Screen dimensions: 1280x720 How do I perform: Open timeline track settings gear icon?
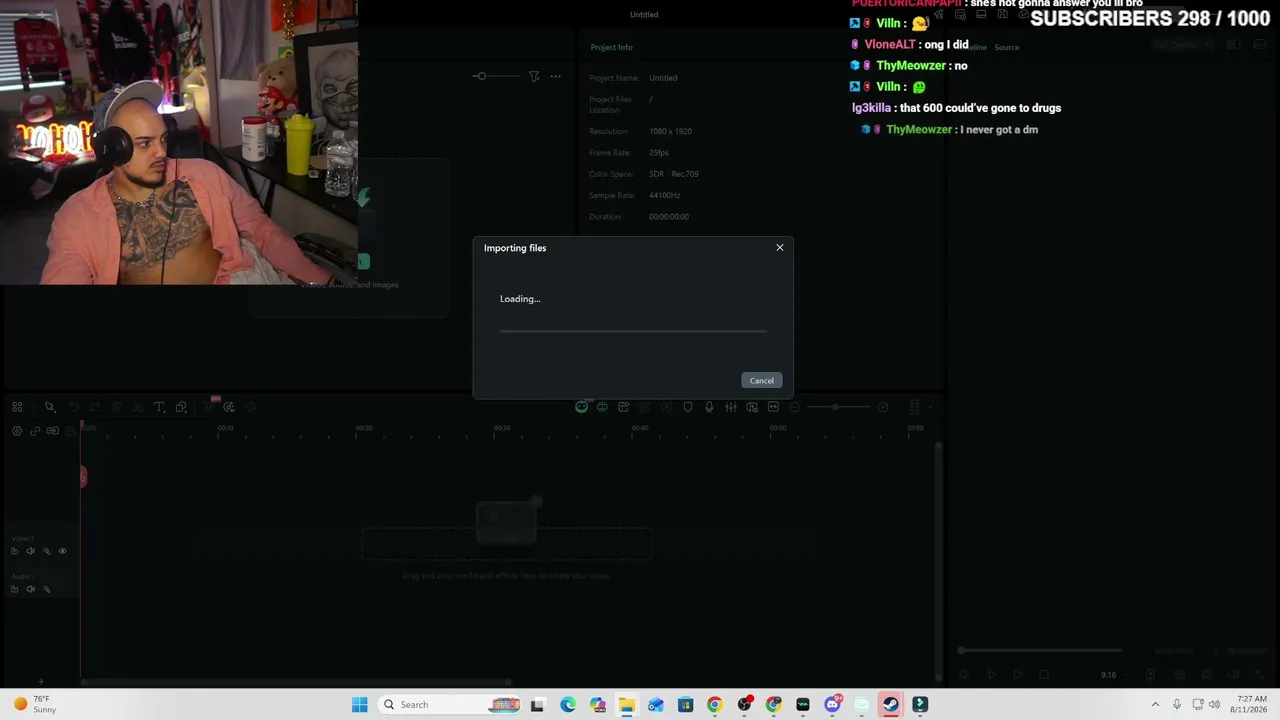[x=17, y=431]
